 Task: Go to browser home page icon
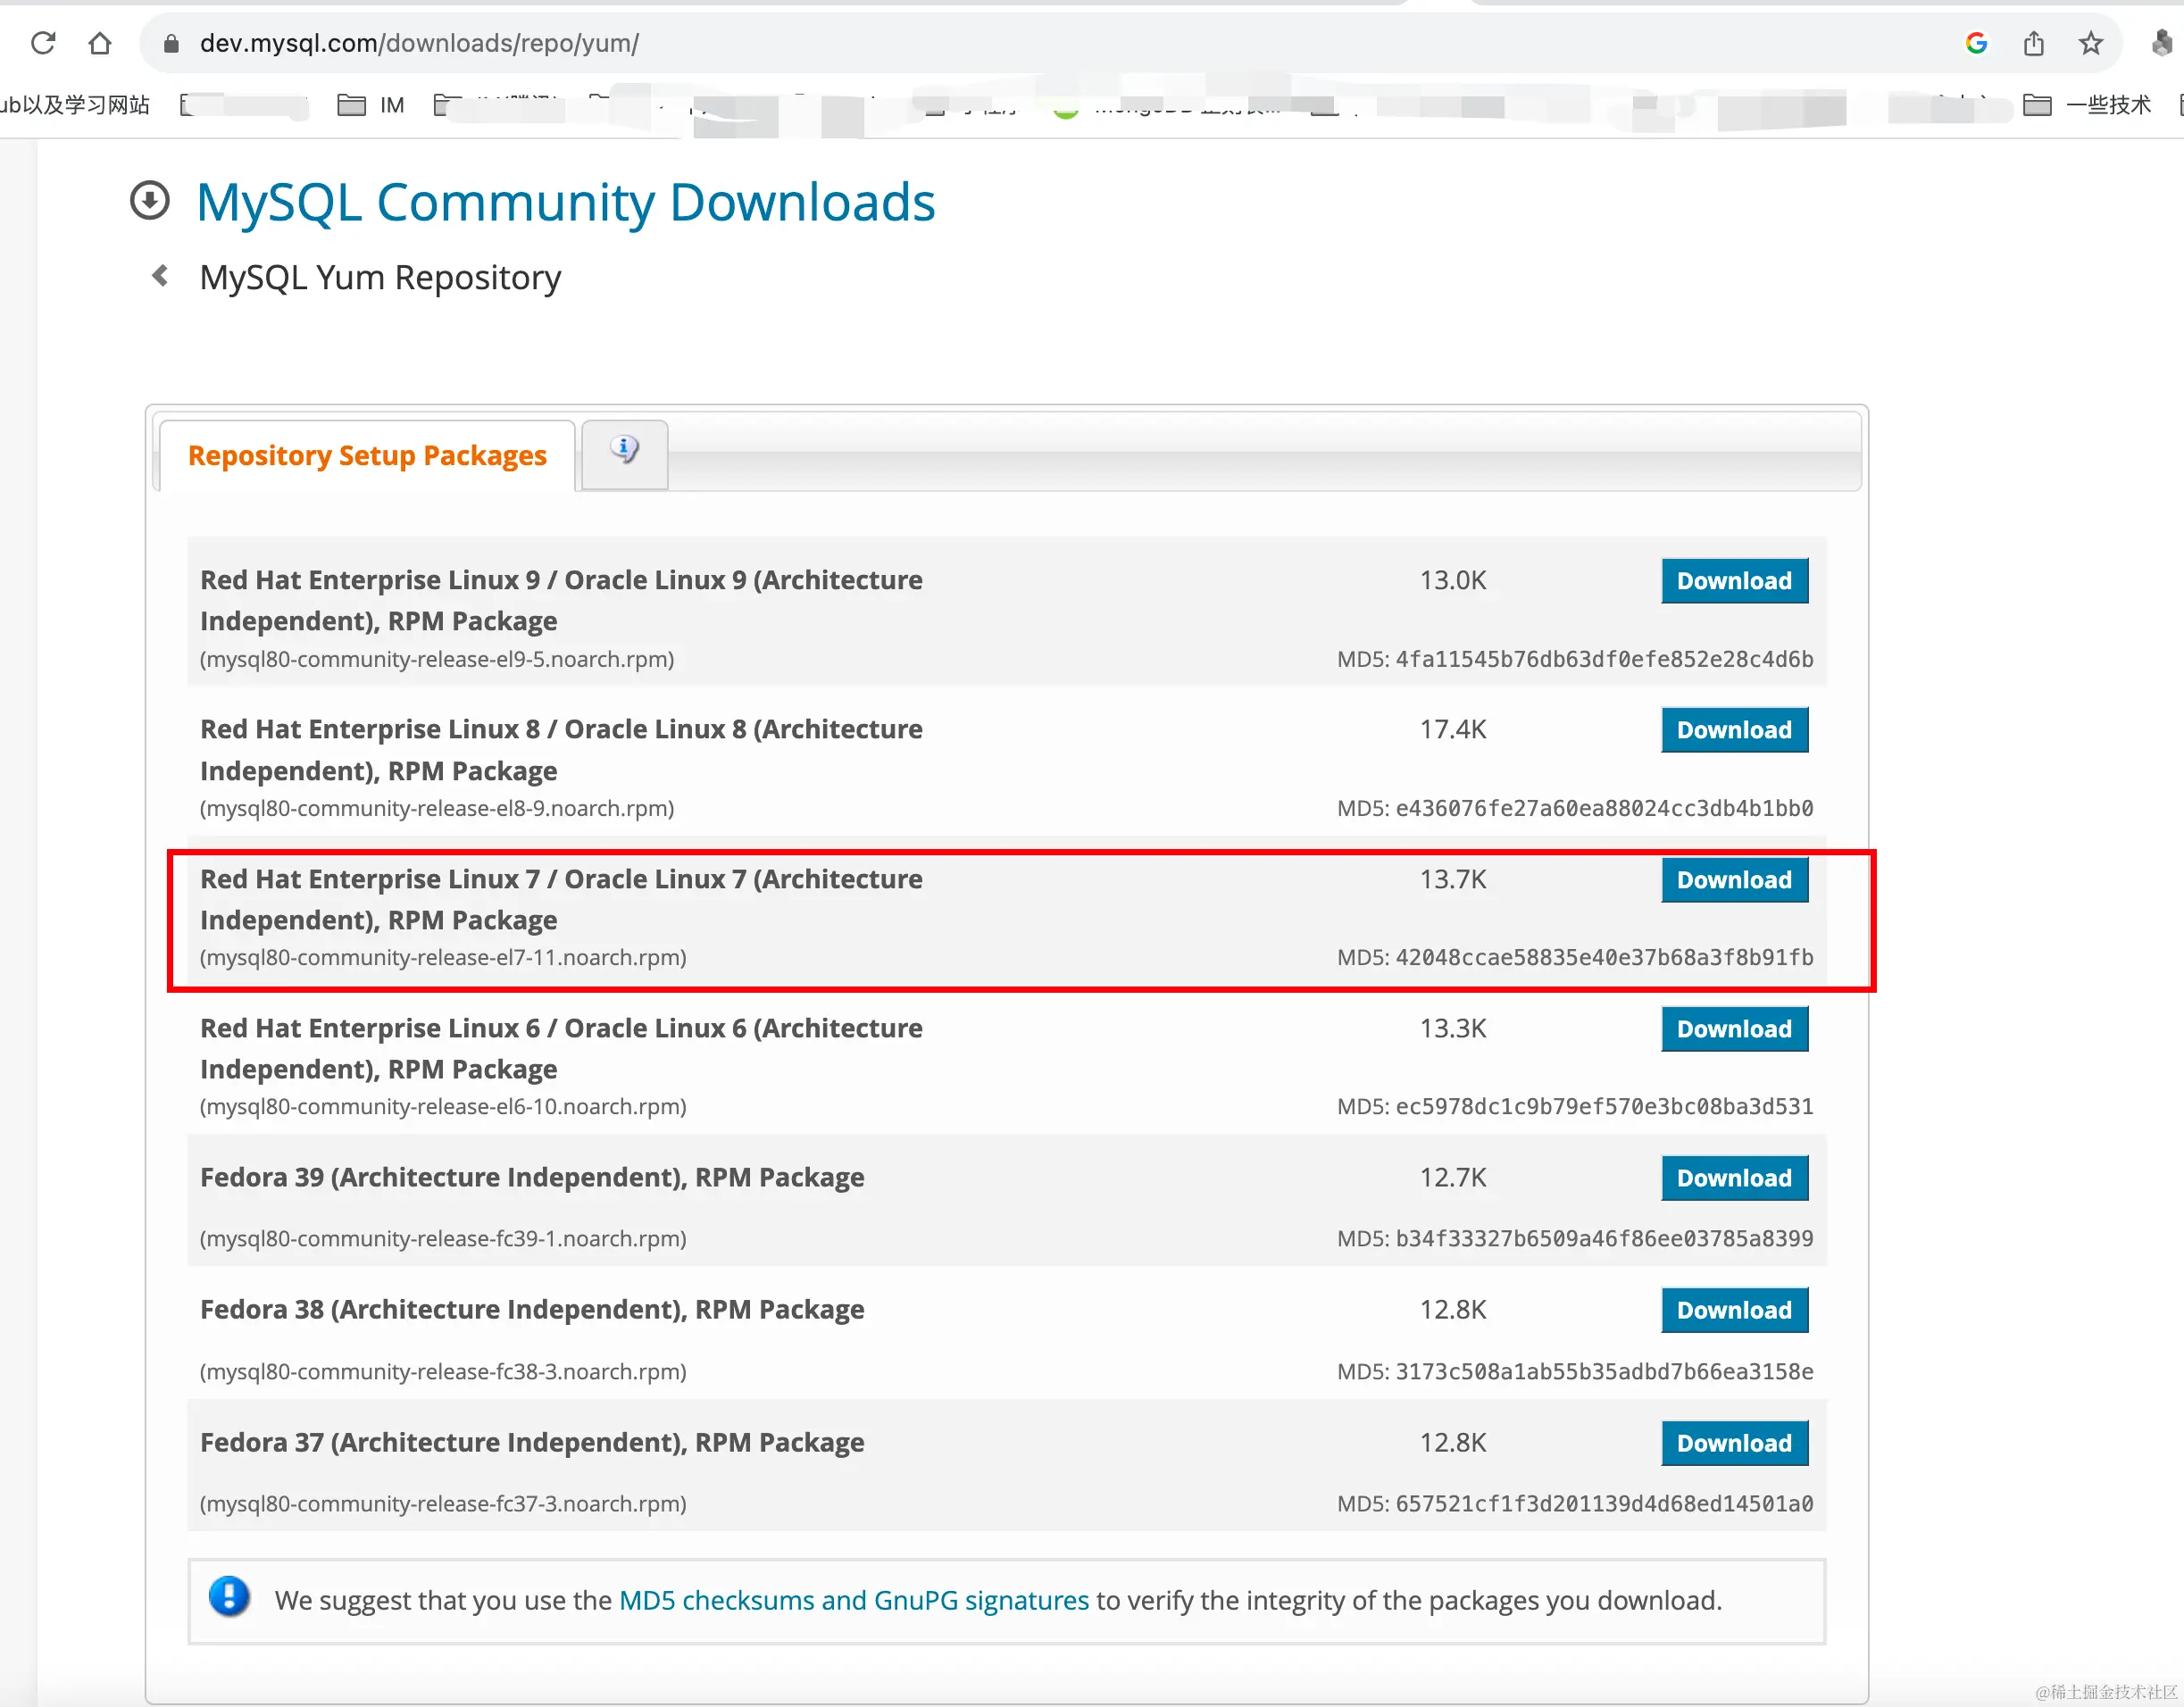pyautogui.click(x=100, y=43)
